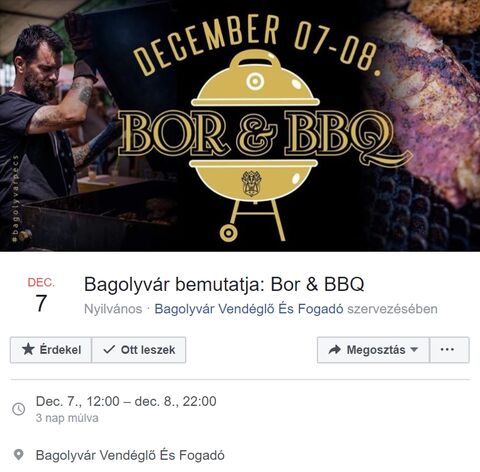The width and height of the screenshot is (480, 472).
Task: Click the location pin icon
Action: tap(19, 455)
